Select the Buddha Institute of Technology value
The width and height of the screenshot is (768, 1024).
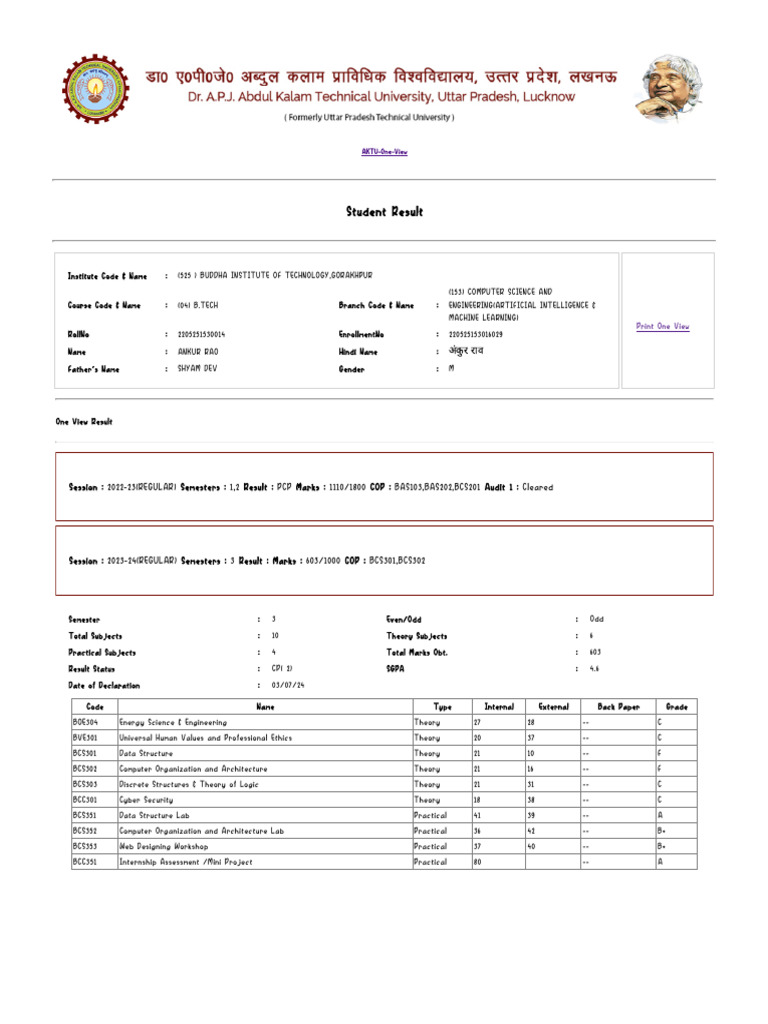coord(275,276)
